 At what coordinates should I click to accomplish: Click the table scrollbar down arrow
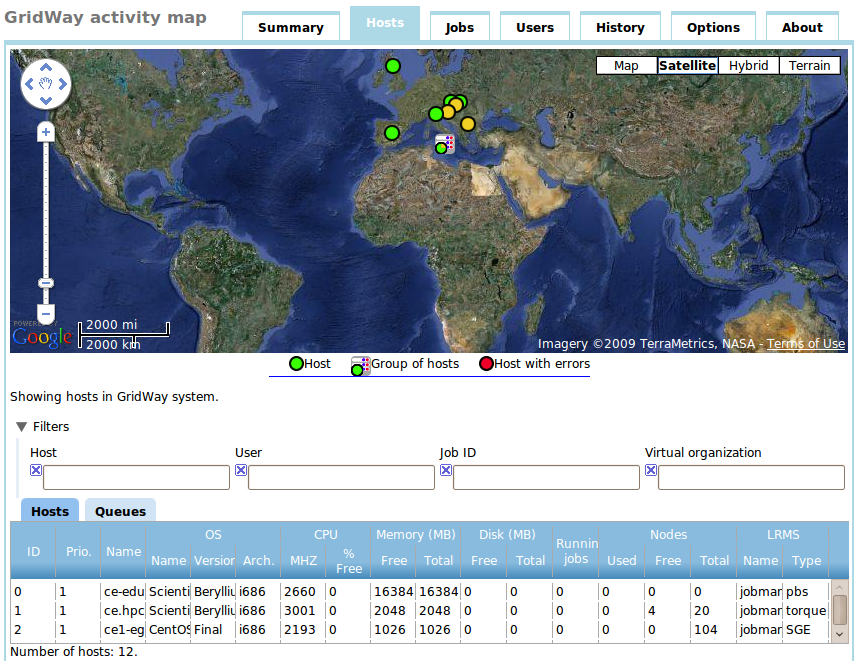tap(839, 635)
